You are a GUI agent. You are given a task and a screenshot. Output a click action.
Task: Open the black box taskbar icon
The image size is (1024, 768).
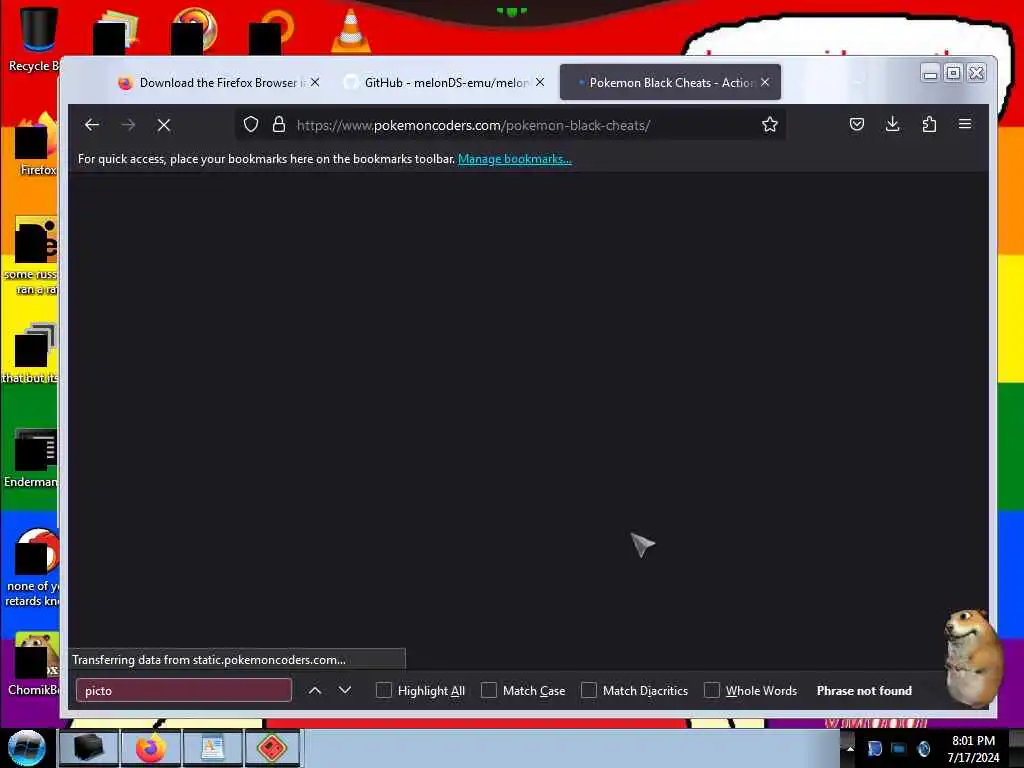point(88,748)
